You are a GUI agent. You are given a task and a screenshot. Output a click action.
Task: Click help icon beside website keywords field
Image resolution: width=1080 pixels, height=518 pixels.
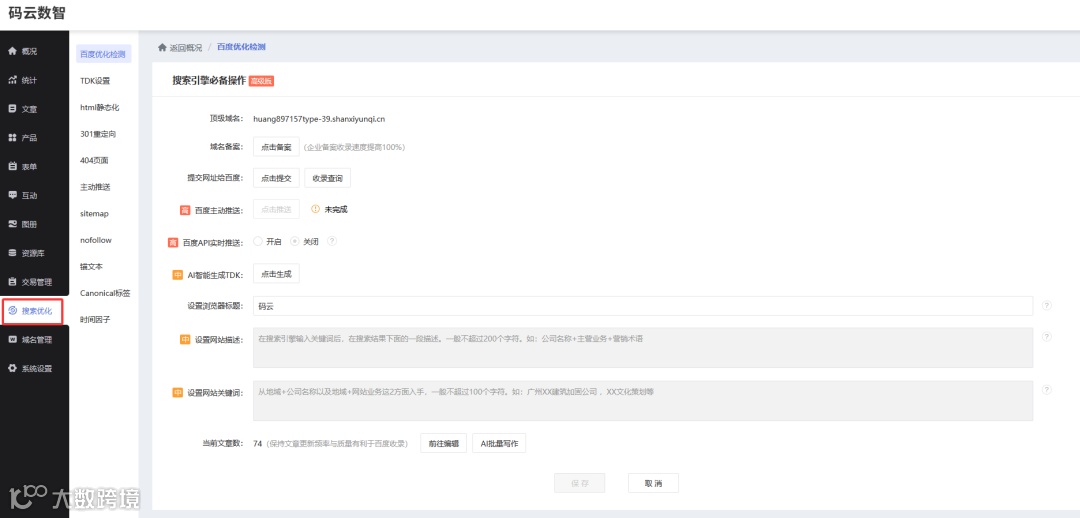coord(1047,390)
